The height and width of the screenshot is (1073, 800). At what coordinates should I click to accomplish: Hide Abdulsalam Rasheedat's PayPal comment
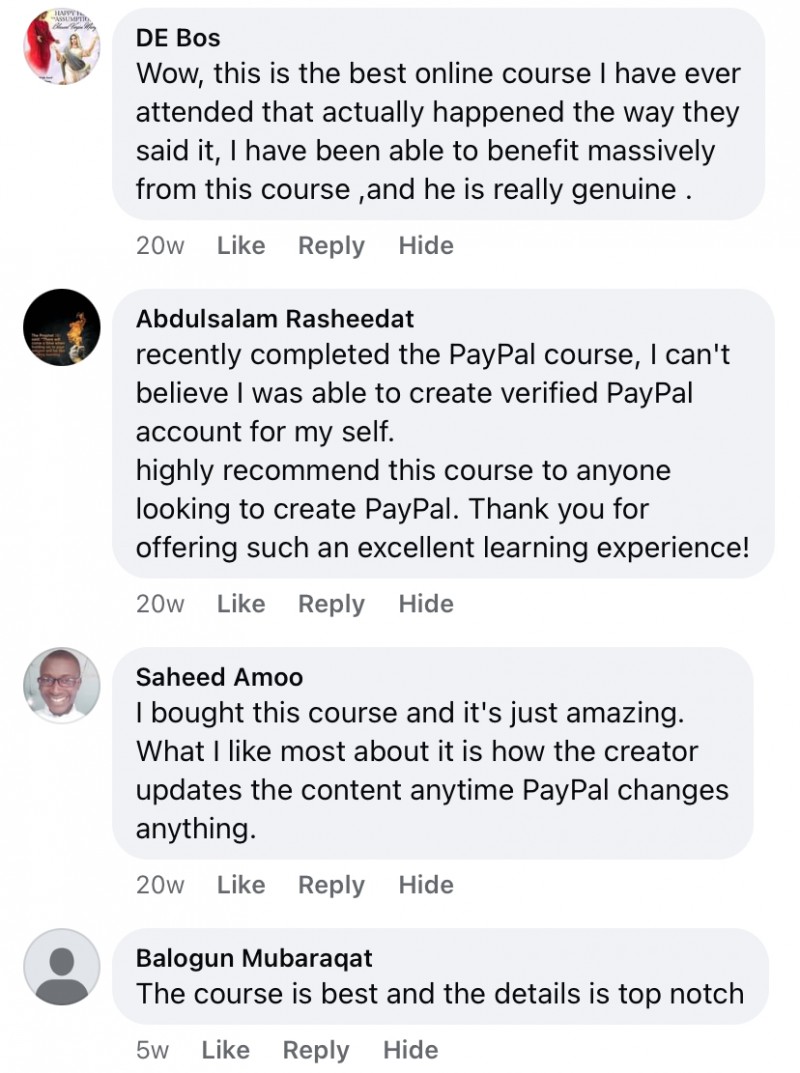pos(426,604)
